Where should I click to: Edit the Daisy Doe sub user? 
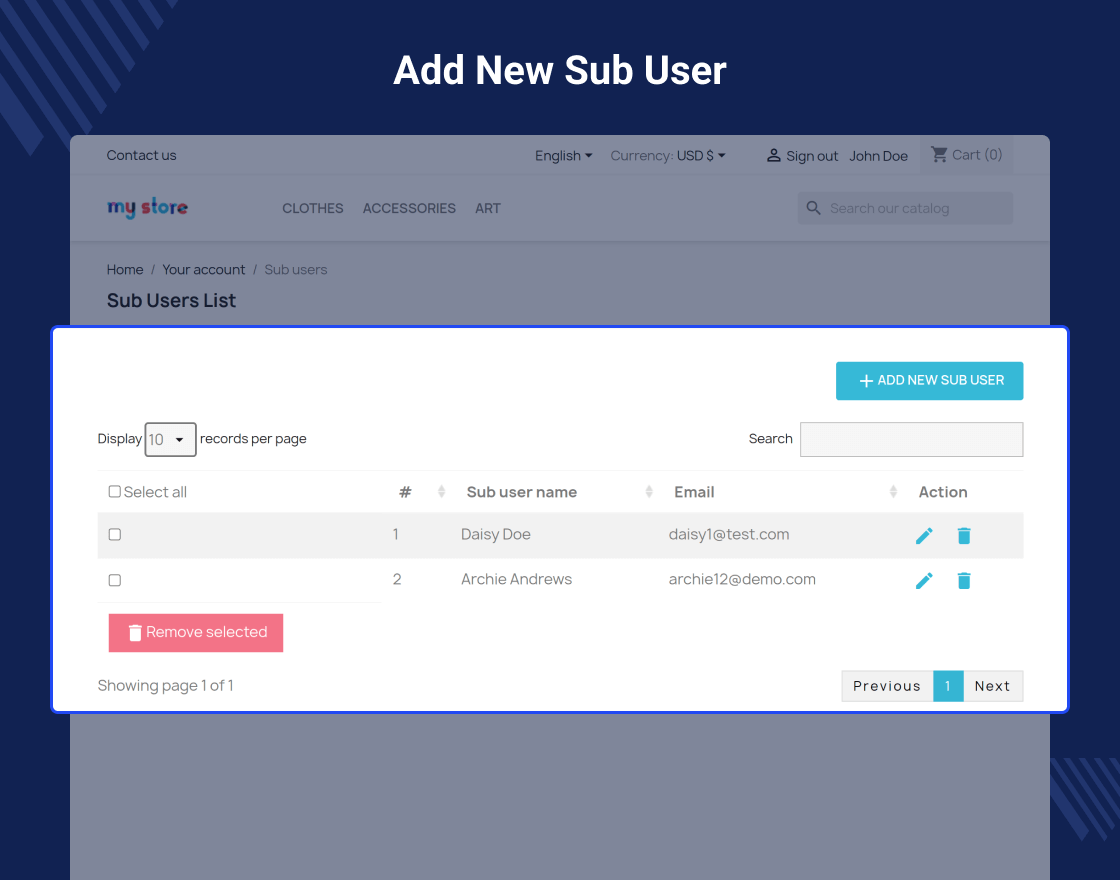pos(924,536)
